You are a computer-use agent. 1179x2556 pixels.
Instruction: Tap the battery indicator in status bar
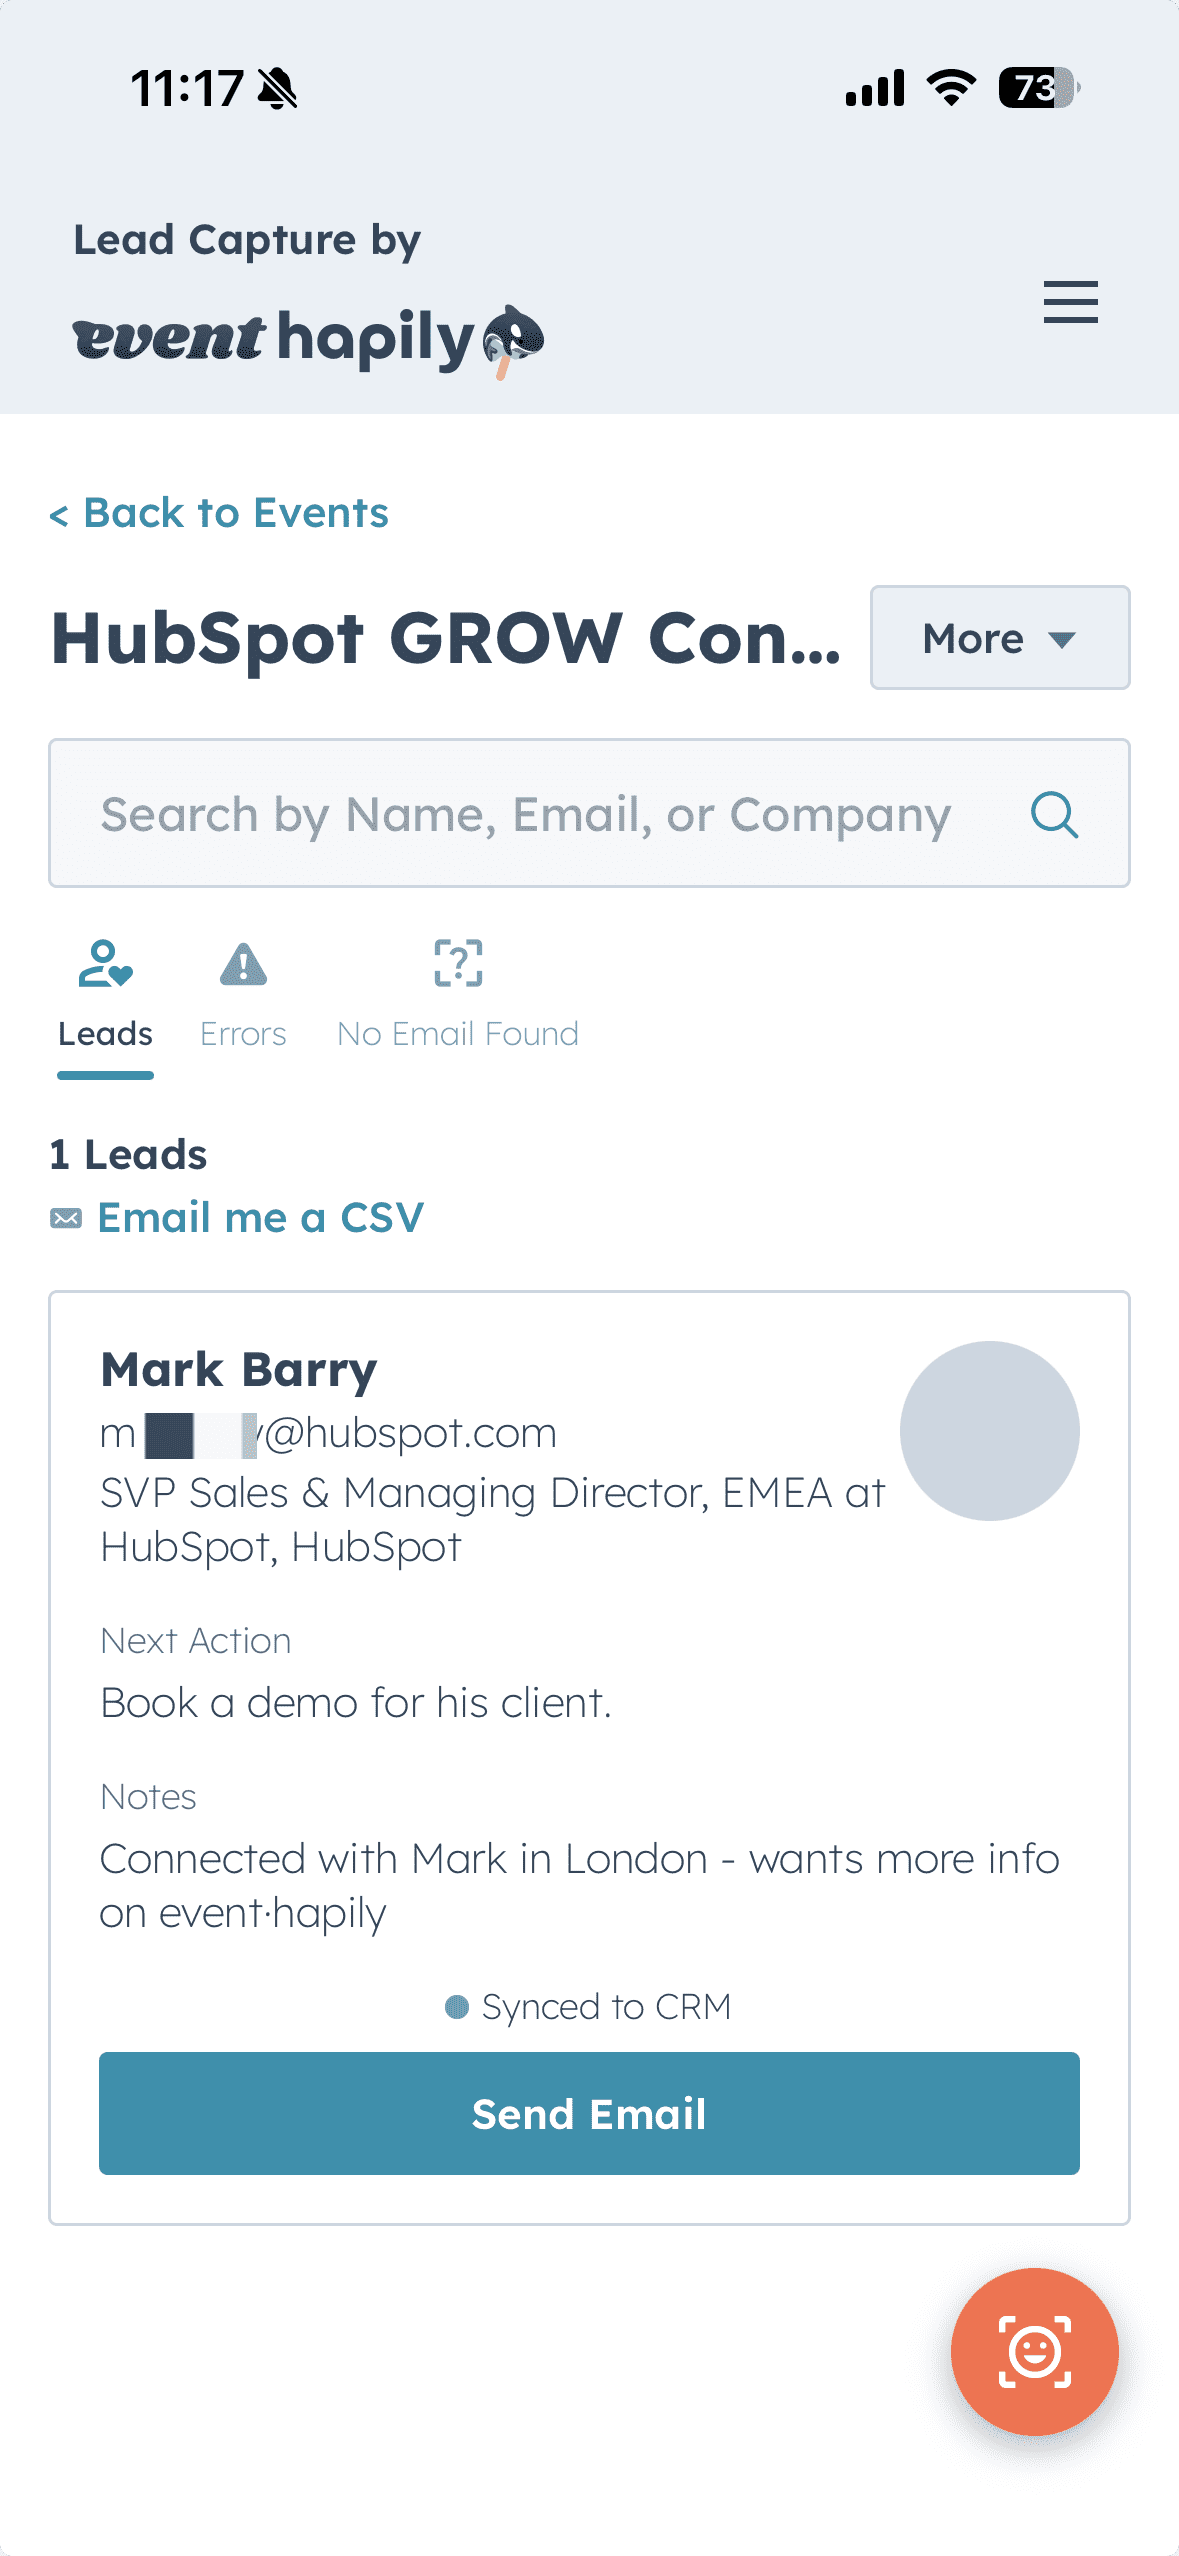point(1038,88)
